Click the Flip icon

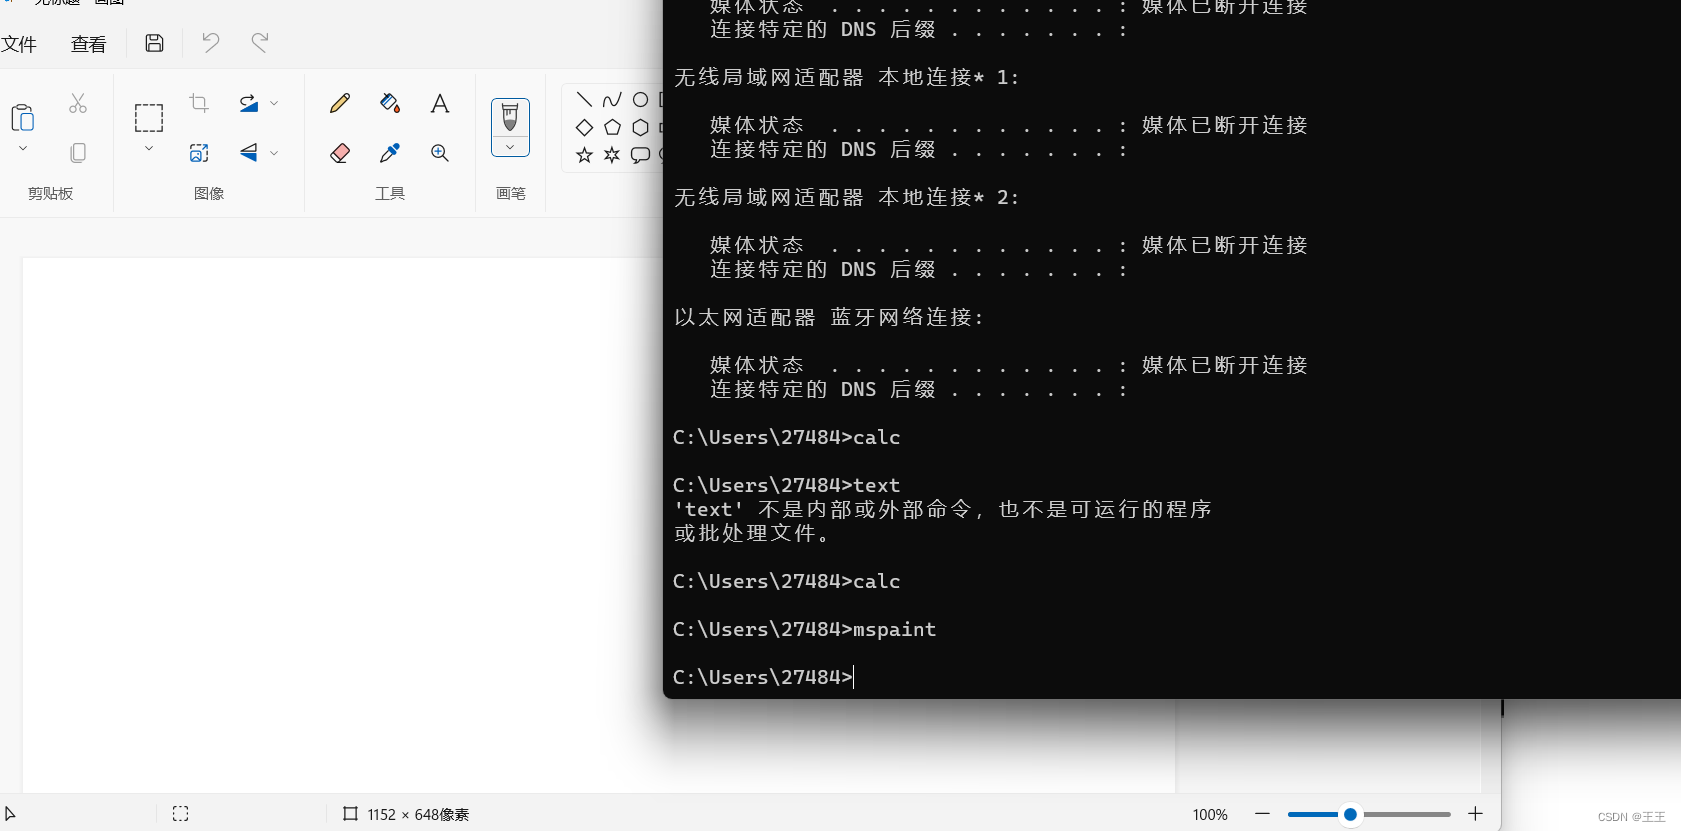249,152
